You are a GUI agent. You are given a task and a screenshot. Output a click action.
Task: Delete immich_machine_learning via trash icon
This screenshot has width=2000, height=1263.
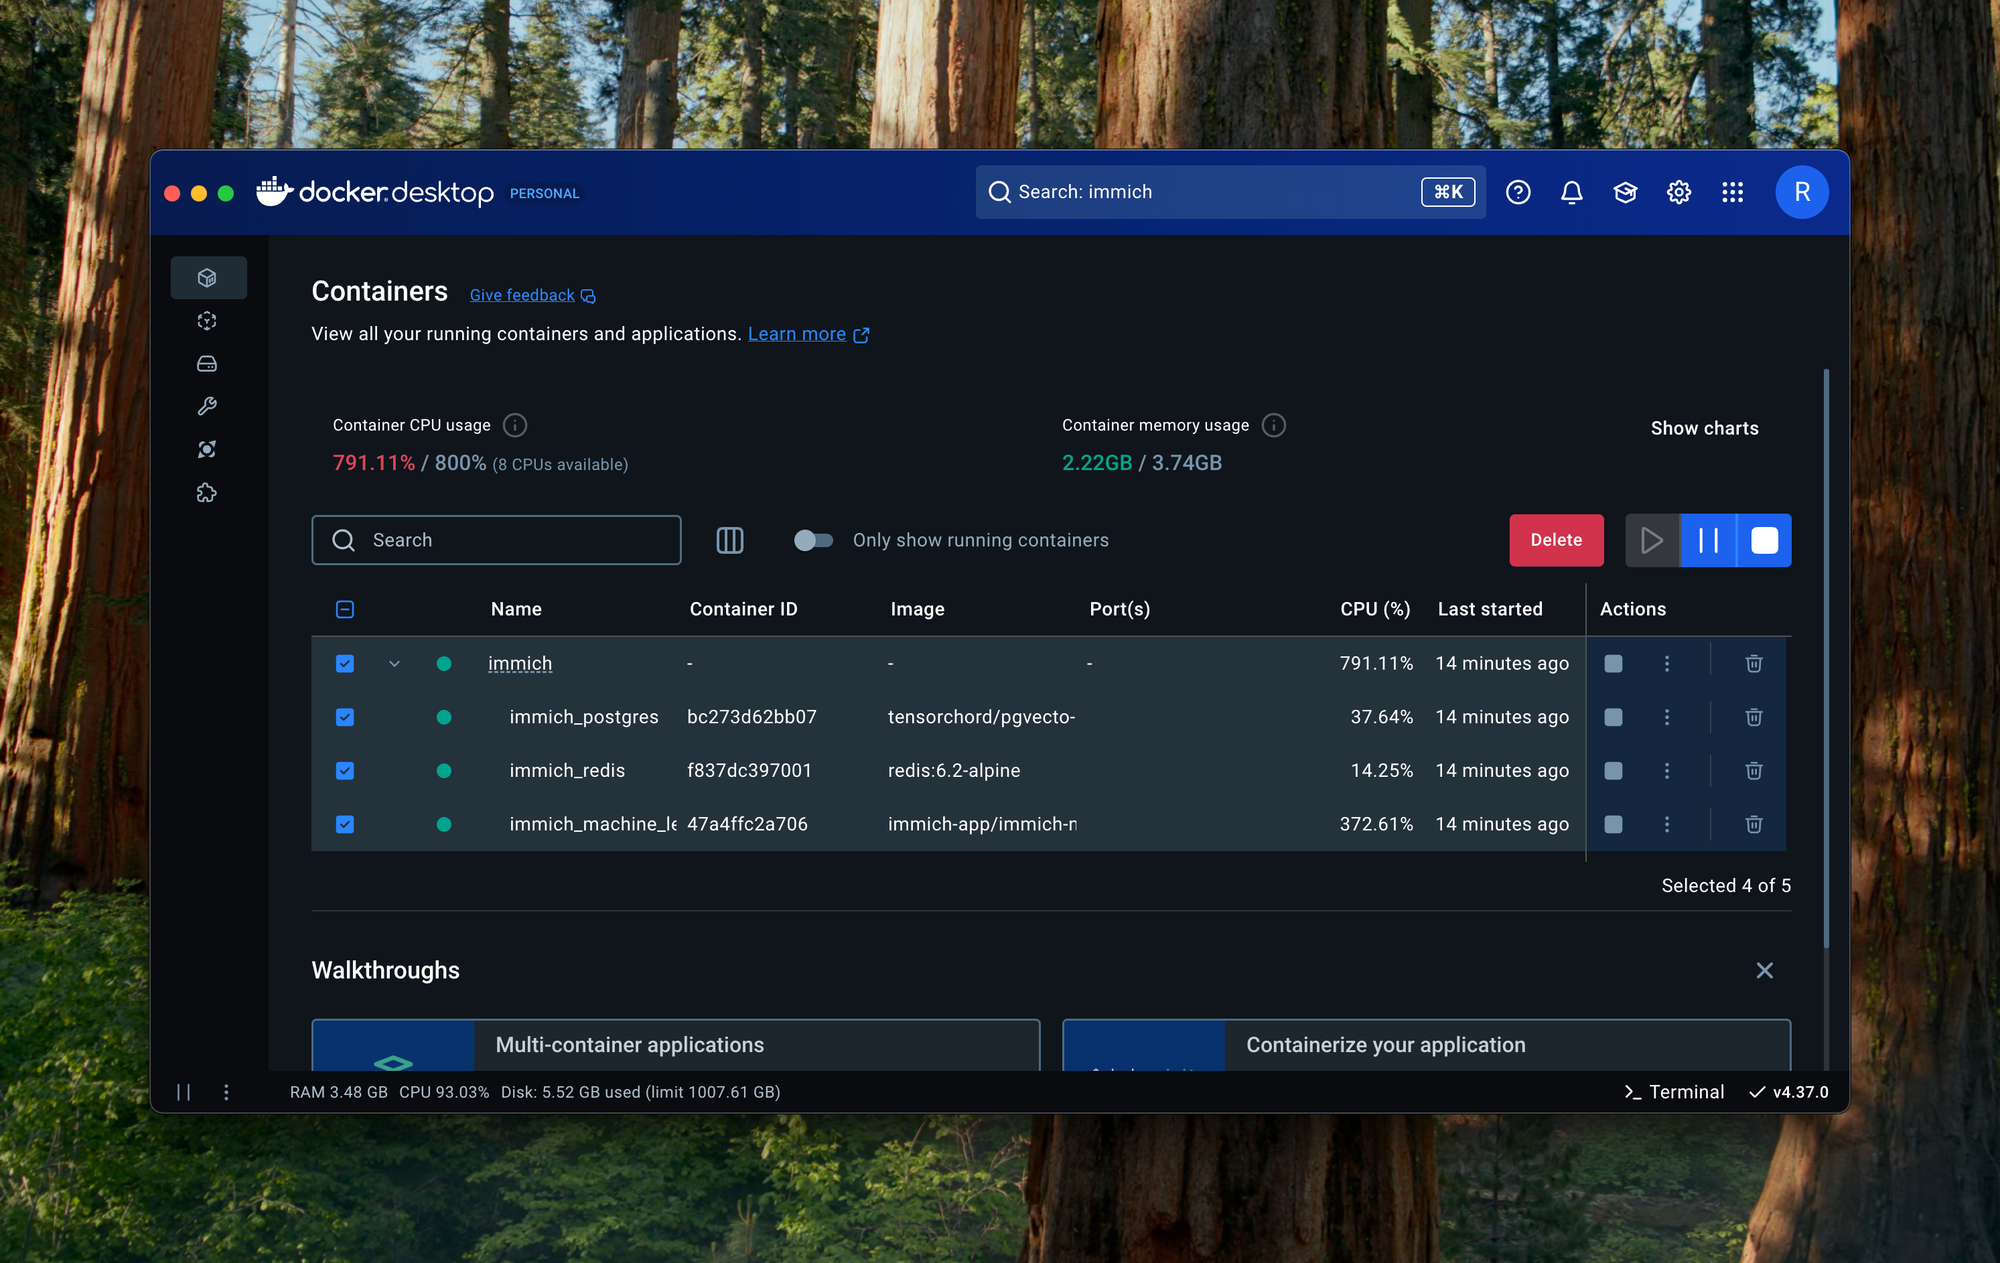(x=1754, y=824)
